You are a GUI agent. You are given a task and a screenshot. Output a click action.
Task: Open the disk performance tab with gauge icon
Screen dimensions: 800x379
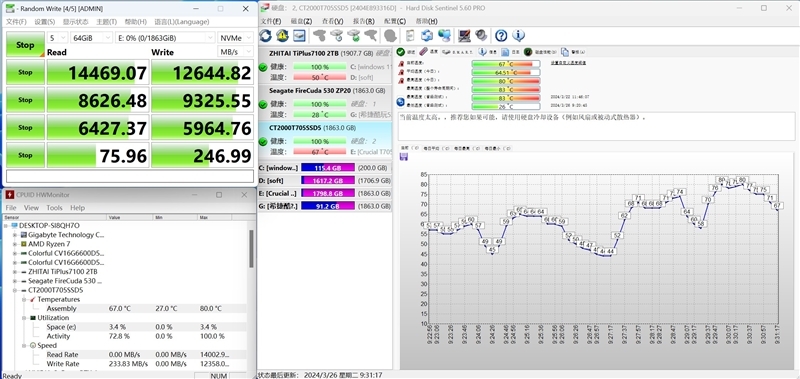[x=540, y=52]
